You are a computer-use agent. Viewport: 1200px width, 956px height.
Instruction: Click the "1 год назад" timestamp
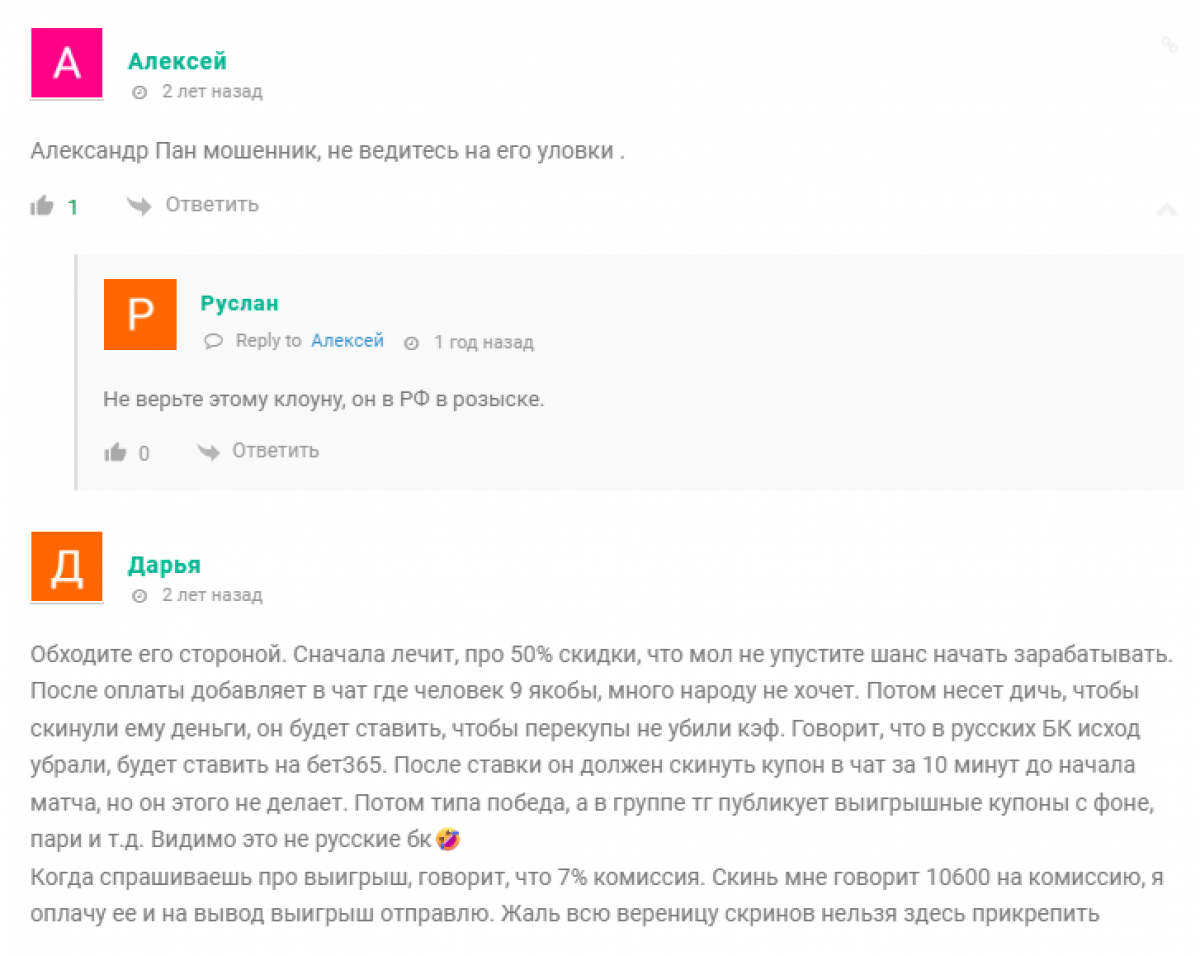click(483, 342)
